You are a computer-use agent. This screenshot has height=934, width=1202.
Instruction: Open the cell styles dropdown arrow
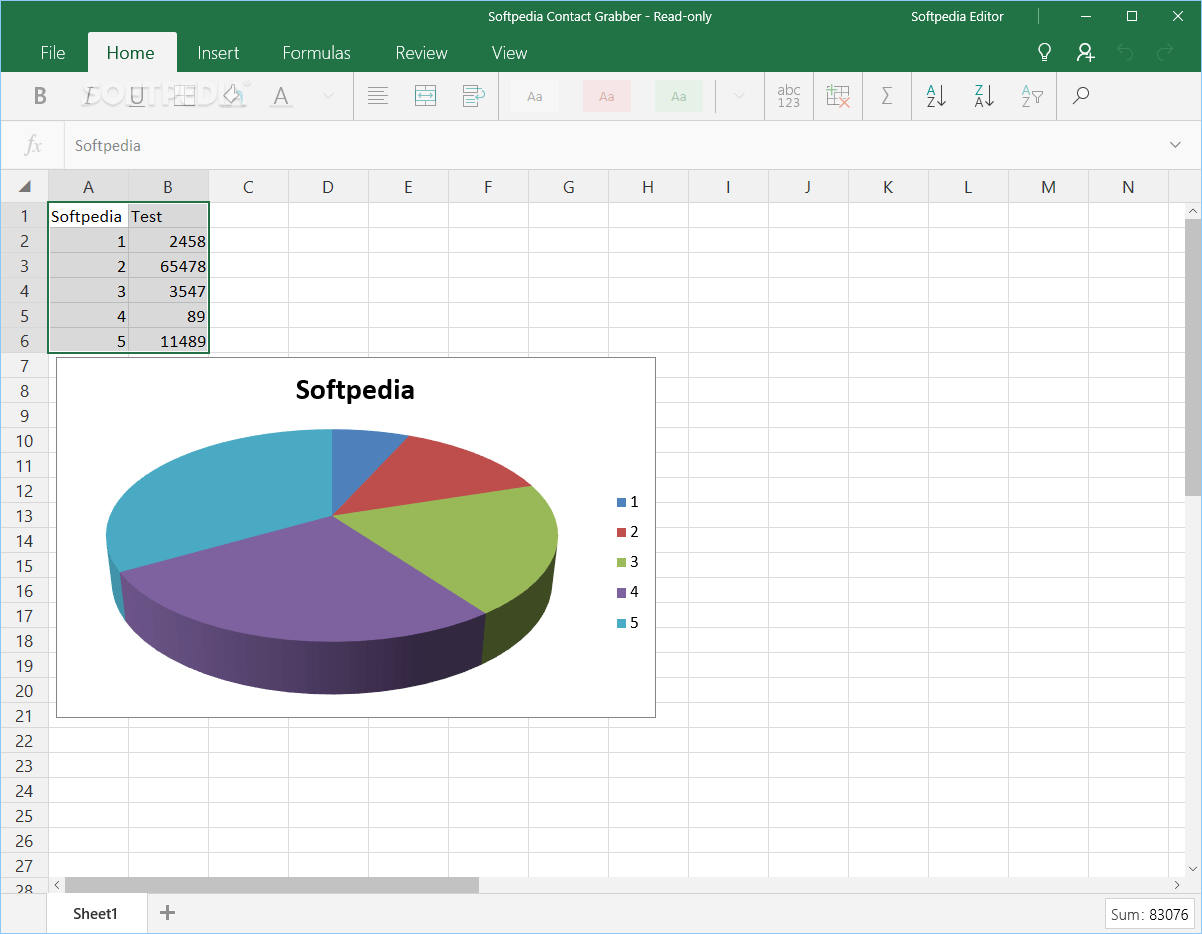click(737, 96)
